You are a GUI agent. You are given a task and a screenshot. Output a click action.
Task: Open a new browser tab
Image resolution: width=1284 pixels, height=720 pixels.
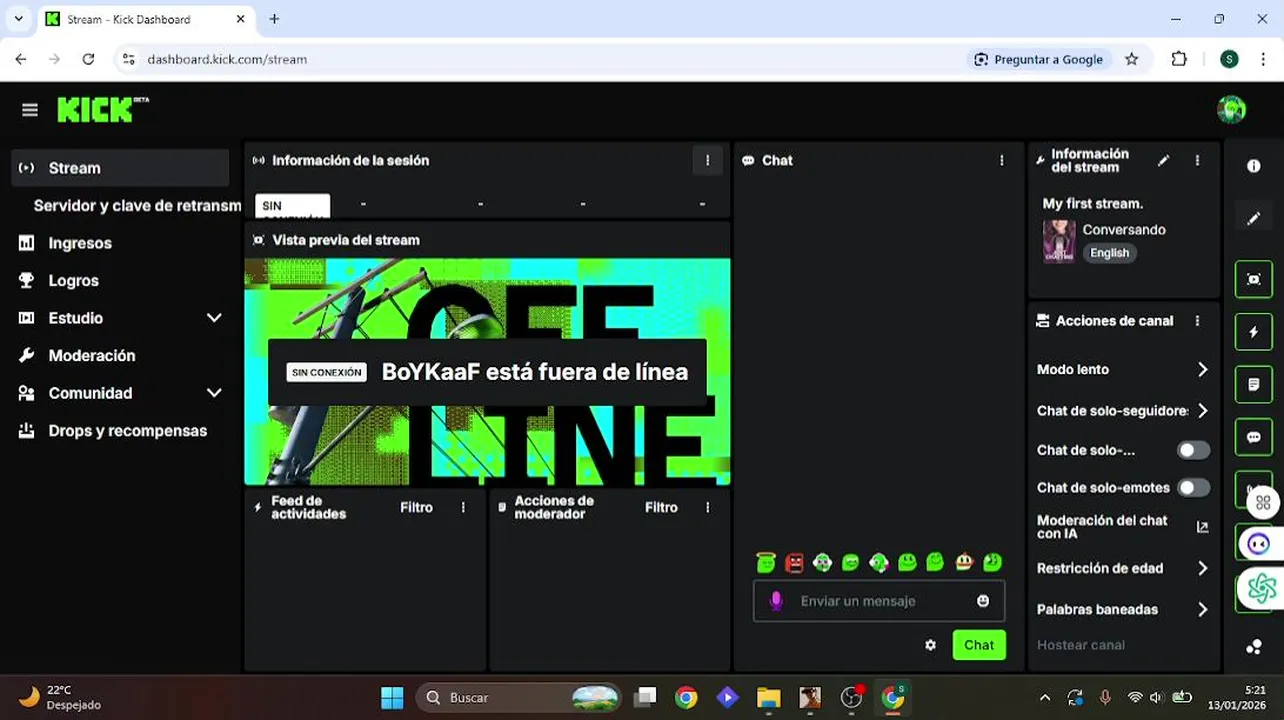point(274,19)
